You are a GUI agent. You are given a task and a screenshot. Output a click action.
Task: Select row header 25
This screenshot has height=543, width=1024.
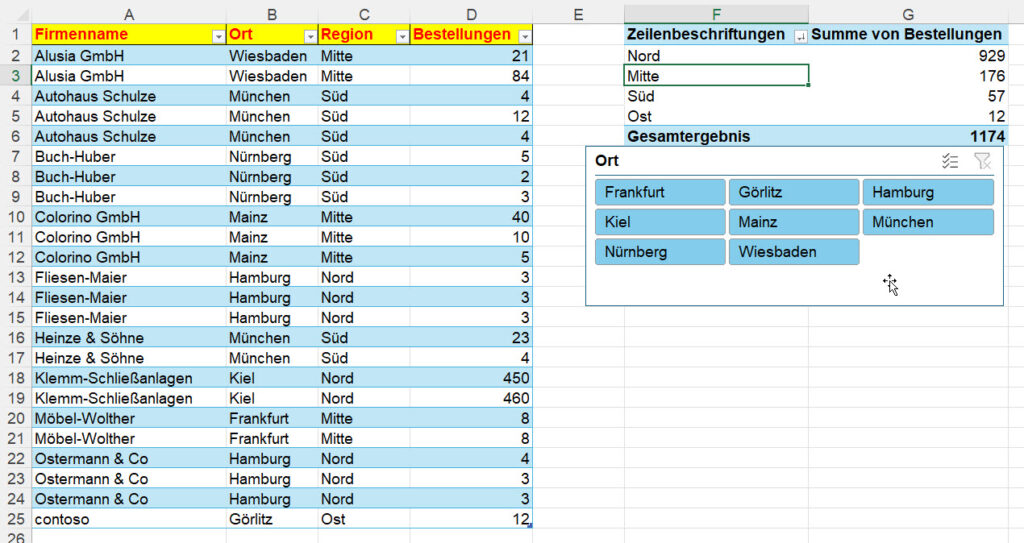pos(15,519)
